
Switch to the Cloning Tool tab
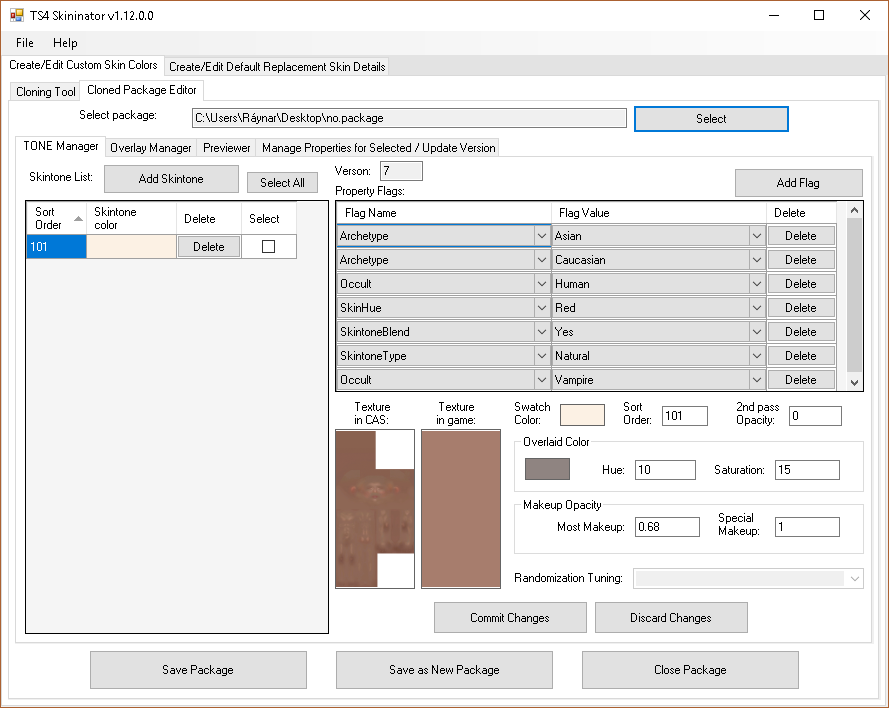[x=45, y=92]
